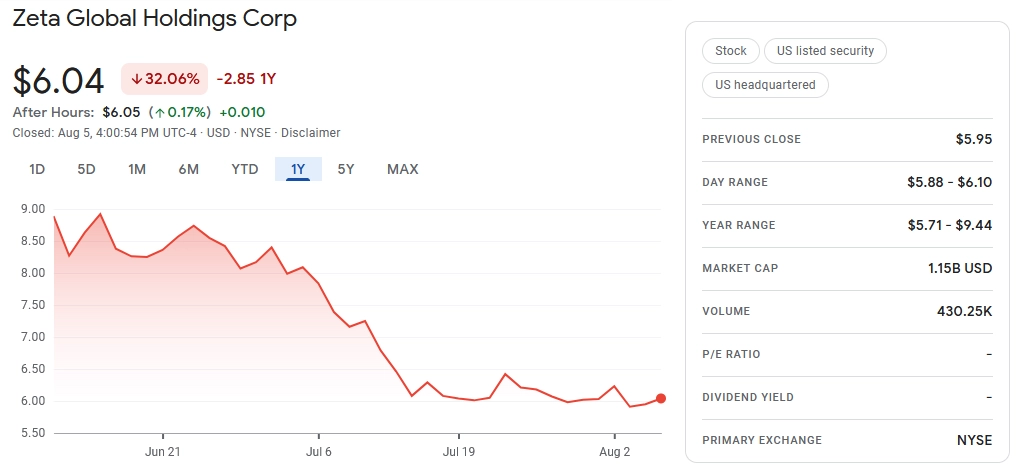The image size is (1020, 470).
Task: Open the Disclaimer link
Action: 310,133
